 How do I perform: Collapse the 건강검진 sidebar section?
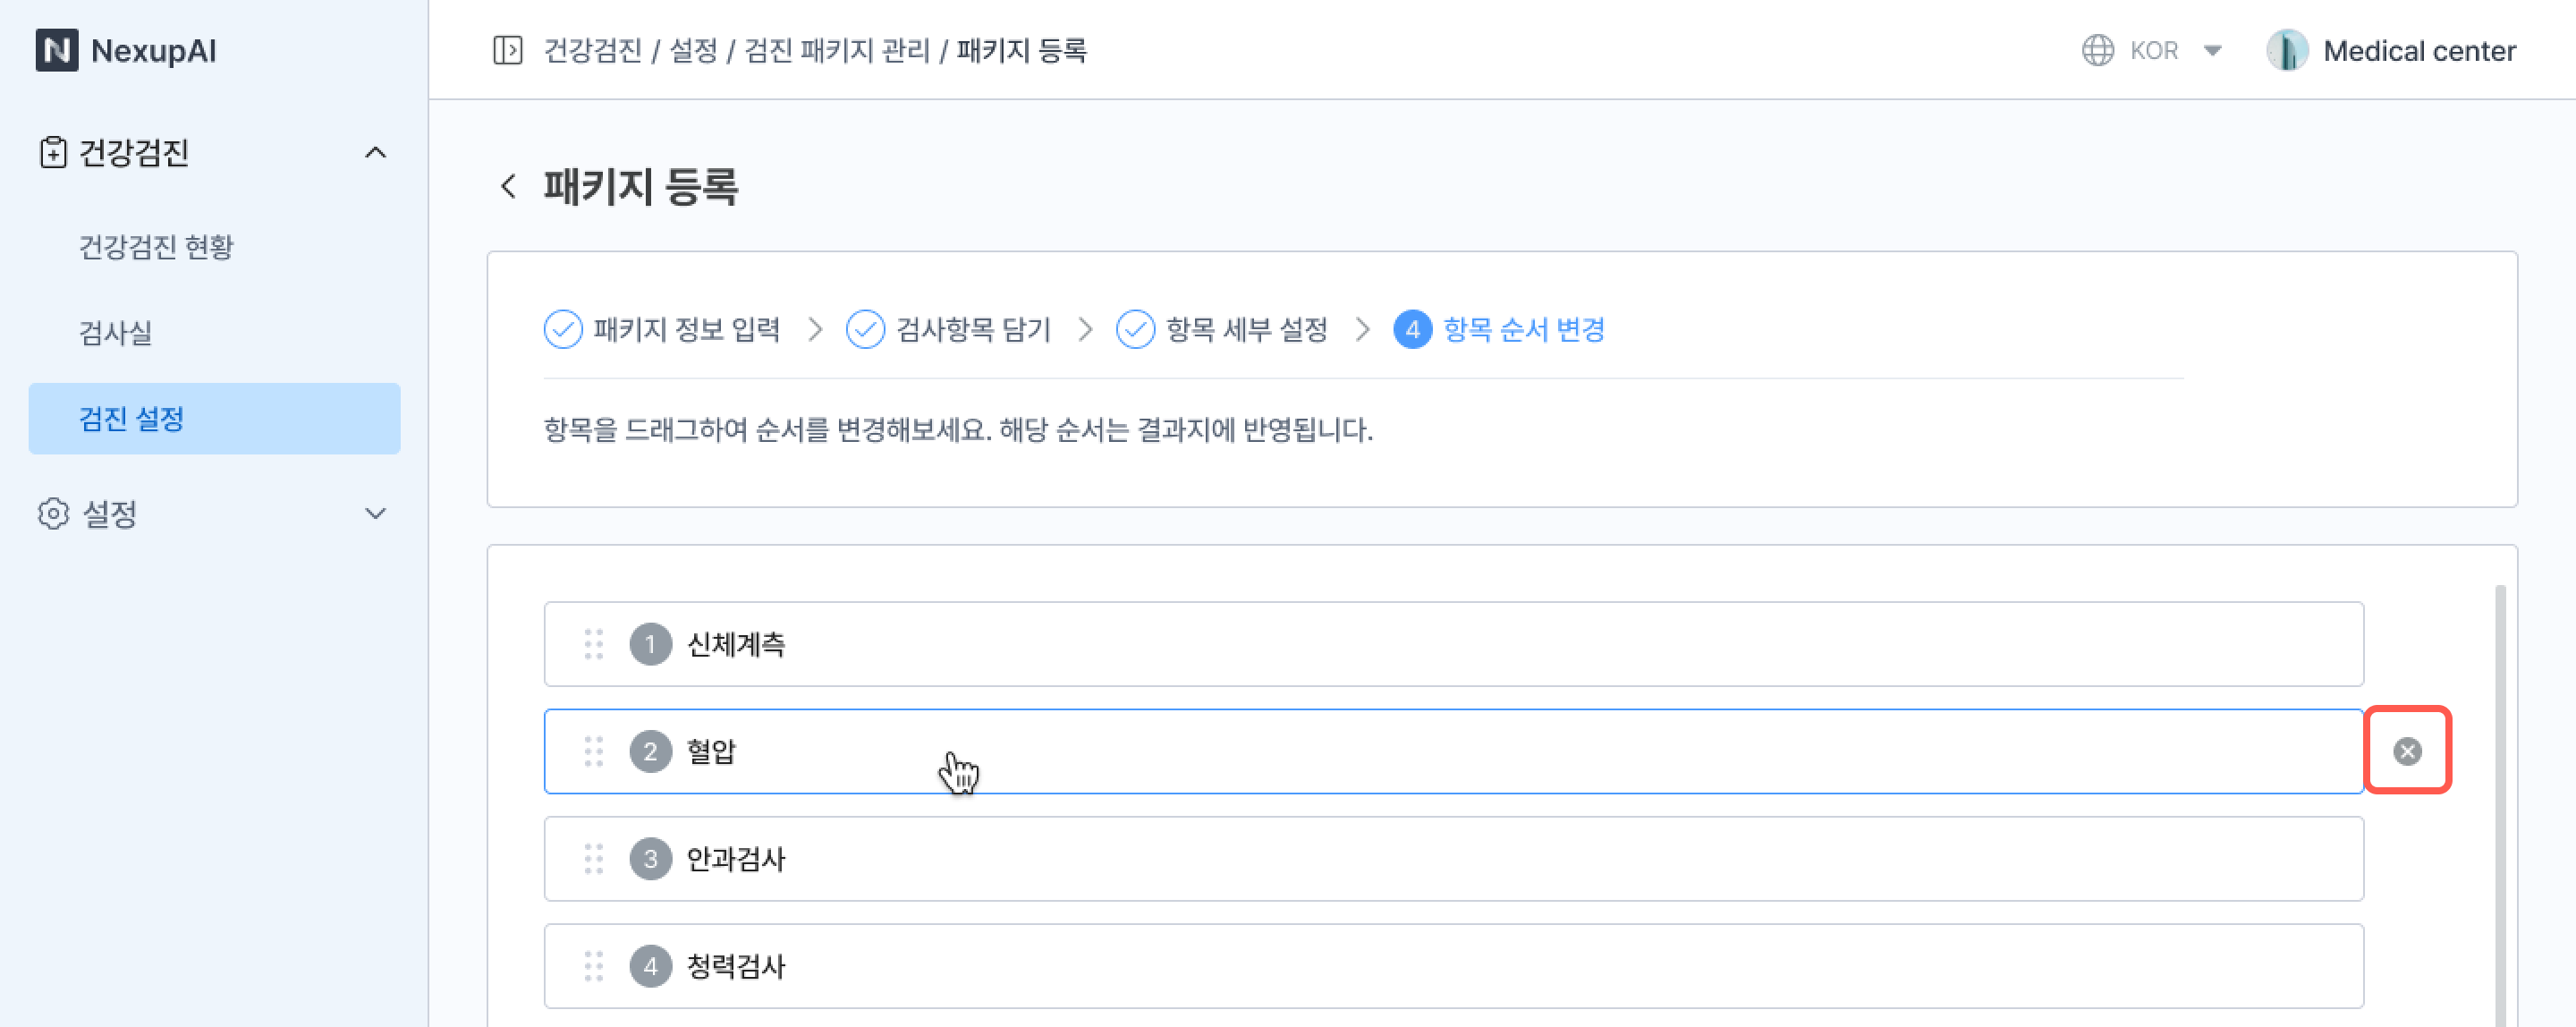(x=375, y=153)
